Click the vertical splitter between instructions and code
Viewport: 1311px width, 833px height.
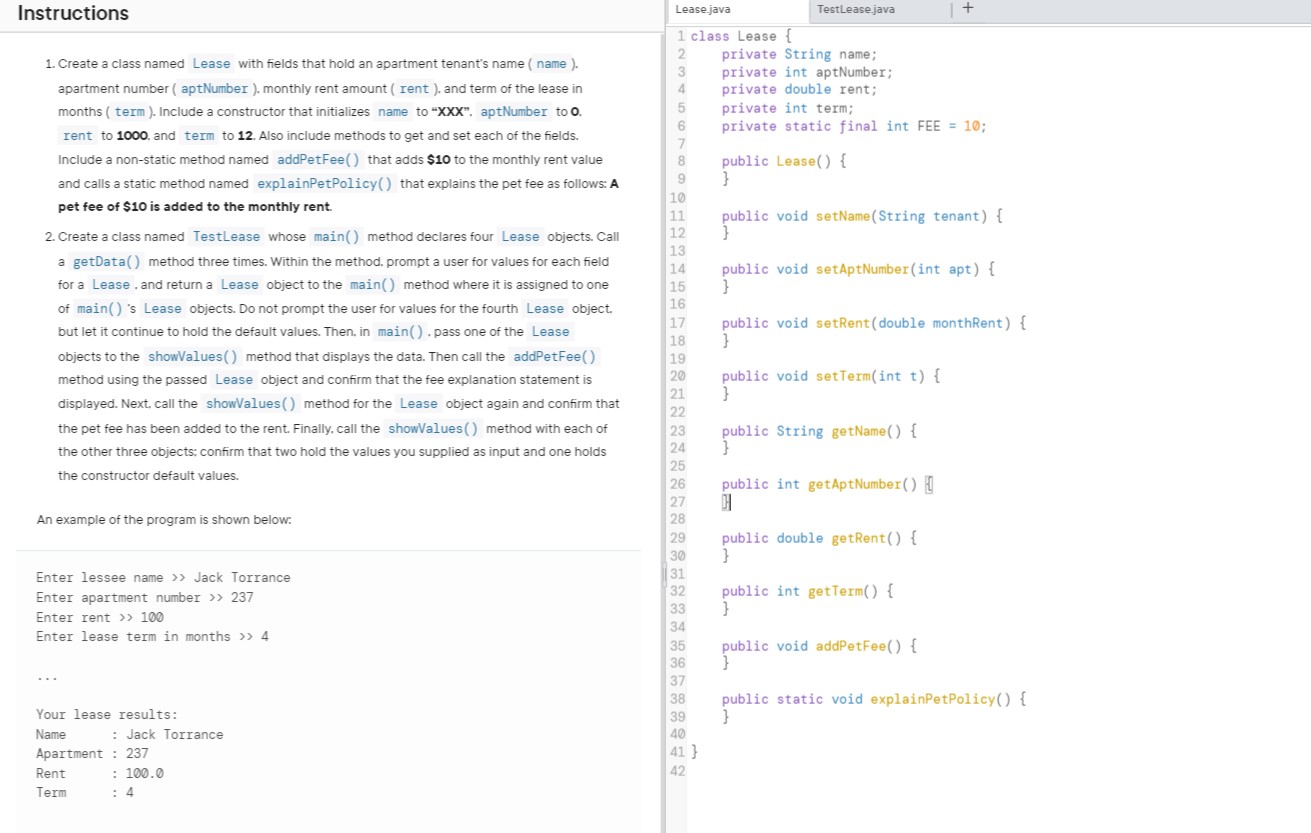pyautogui.click(x=663, y=573)
